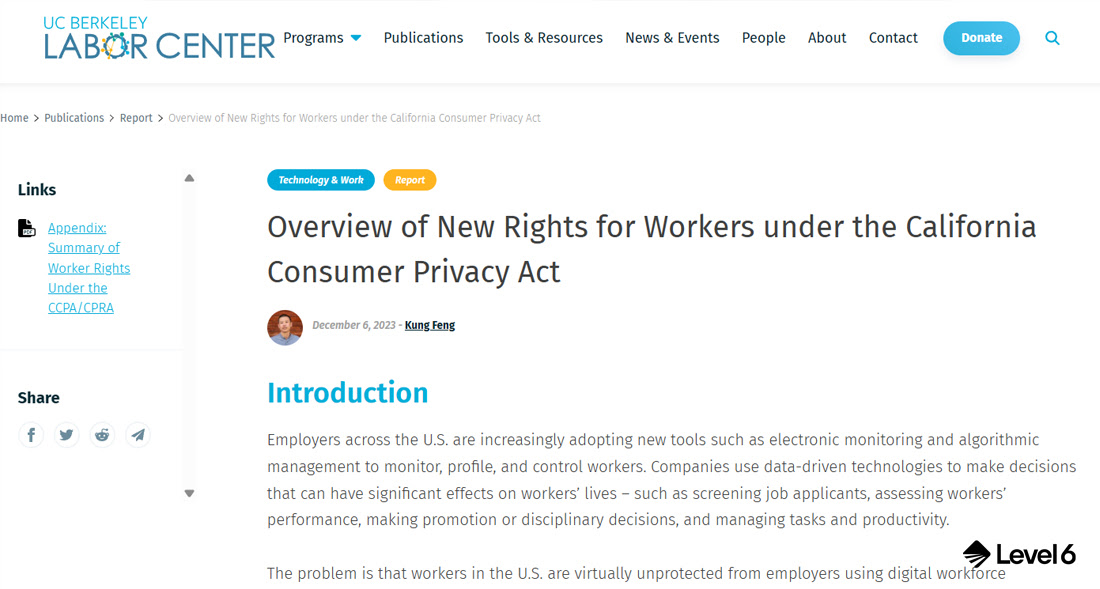This screenshot has width=1100, height=589.
Task: Expand Programs using its chevron arrow
Action: pos(355,35)
